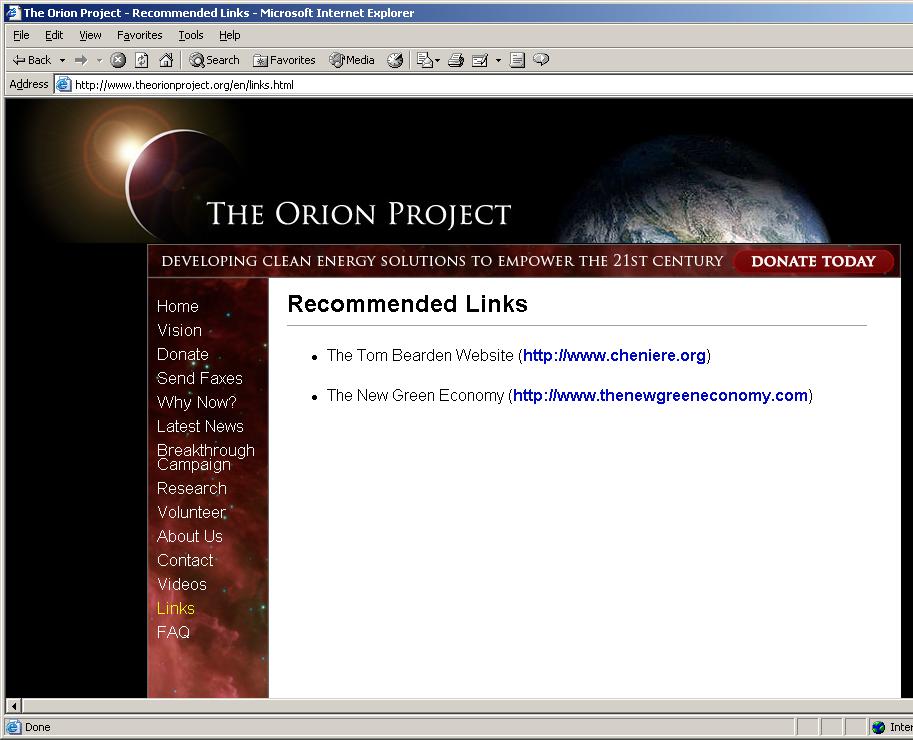This screenshot has width=913, height=740.
Task: Open the Back history dropdown arrow
Action: click(62, 60)
